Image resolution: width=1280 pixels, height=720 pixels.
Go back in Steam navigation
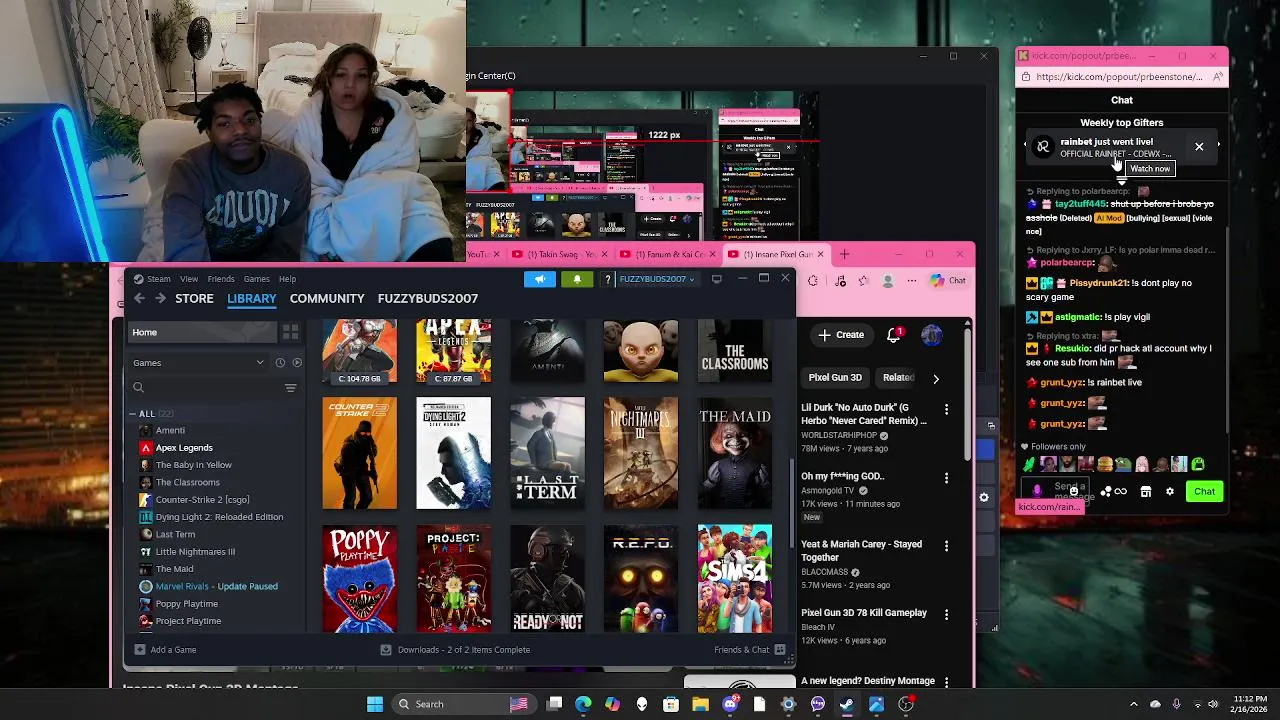coord(140,298)
